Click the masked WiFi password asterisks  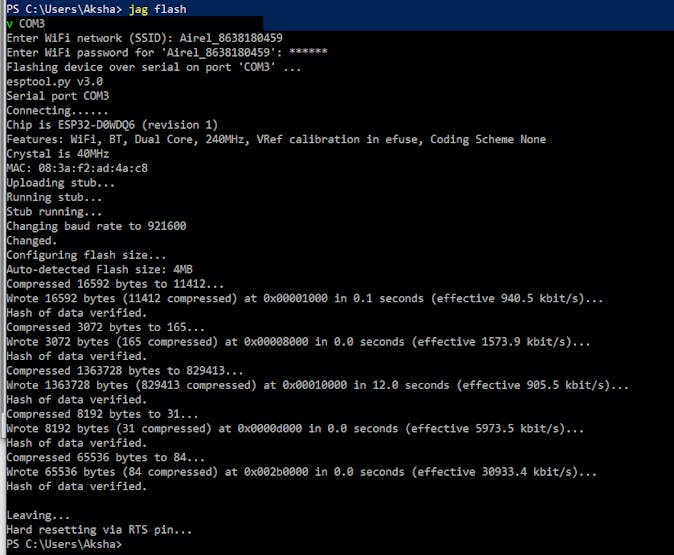(307, 52)
